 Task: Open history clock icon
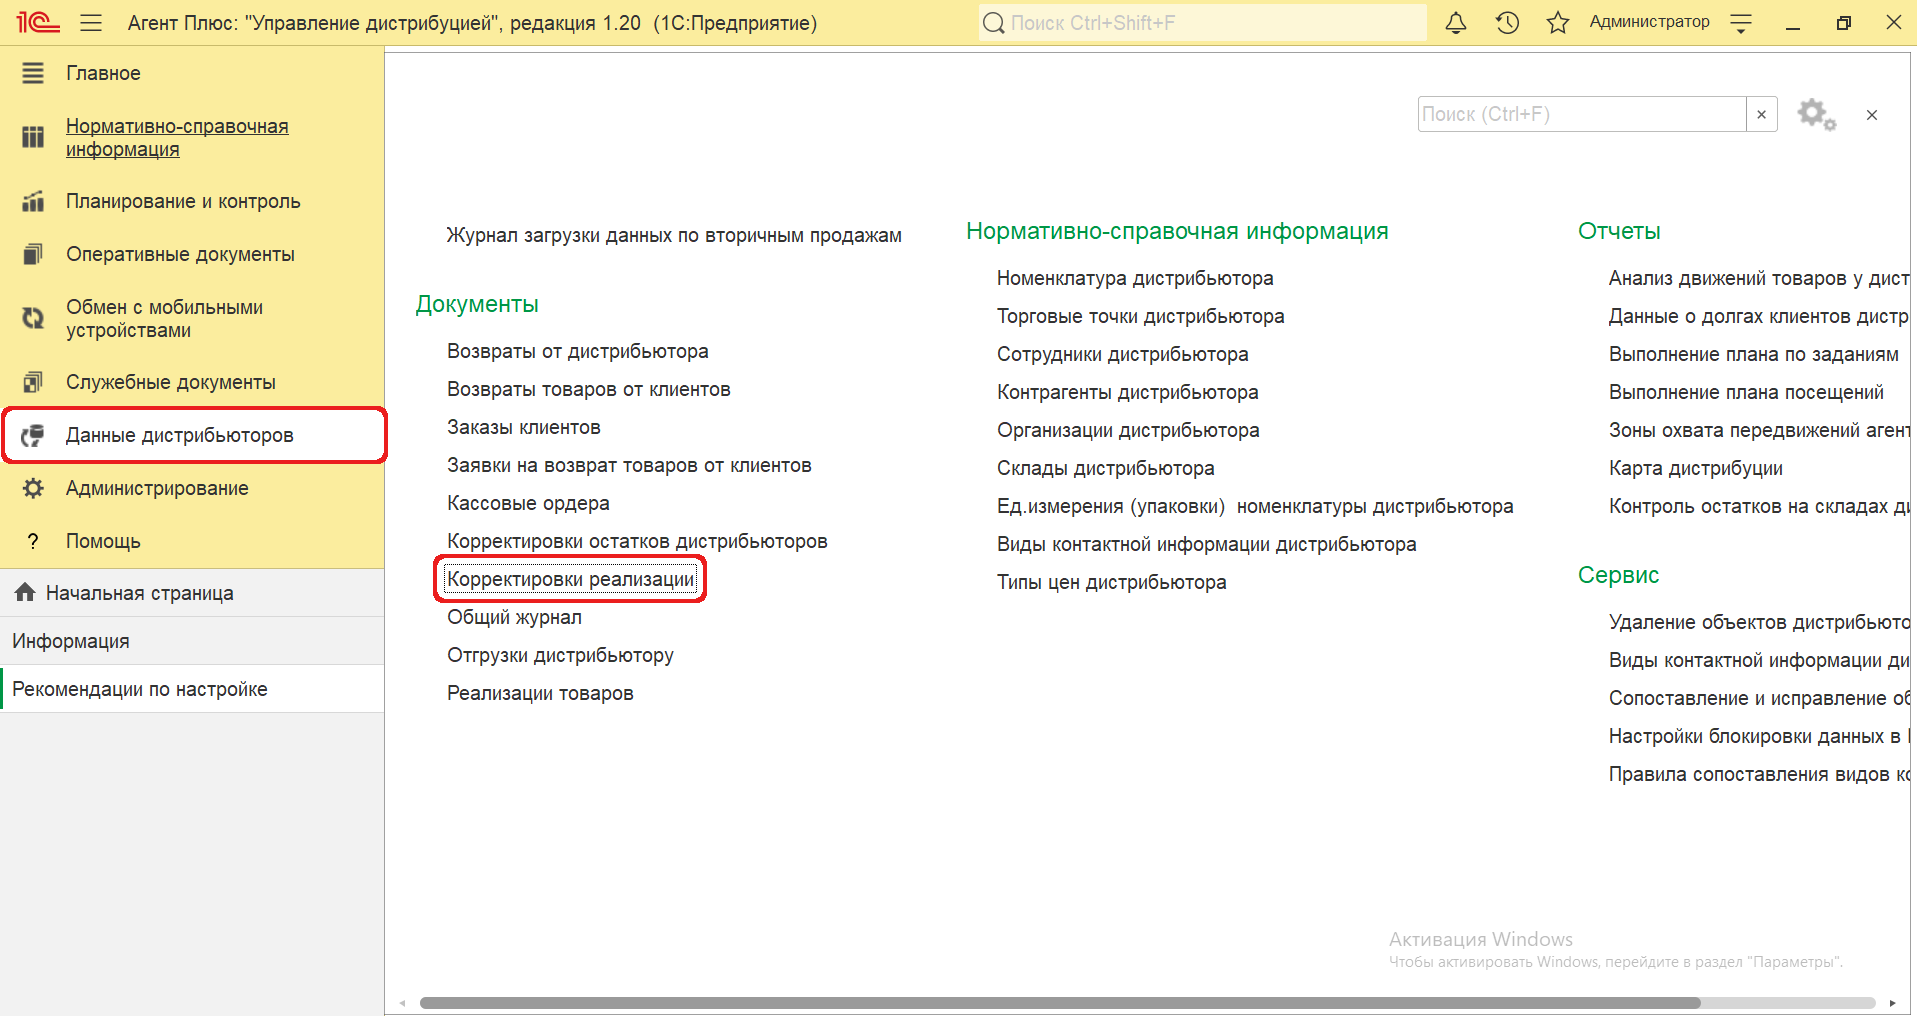point(1507,22)
